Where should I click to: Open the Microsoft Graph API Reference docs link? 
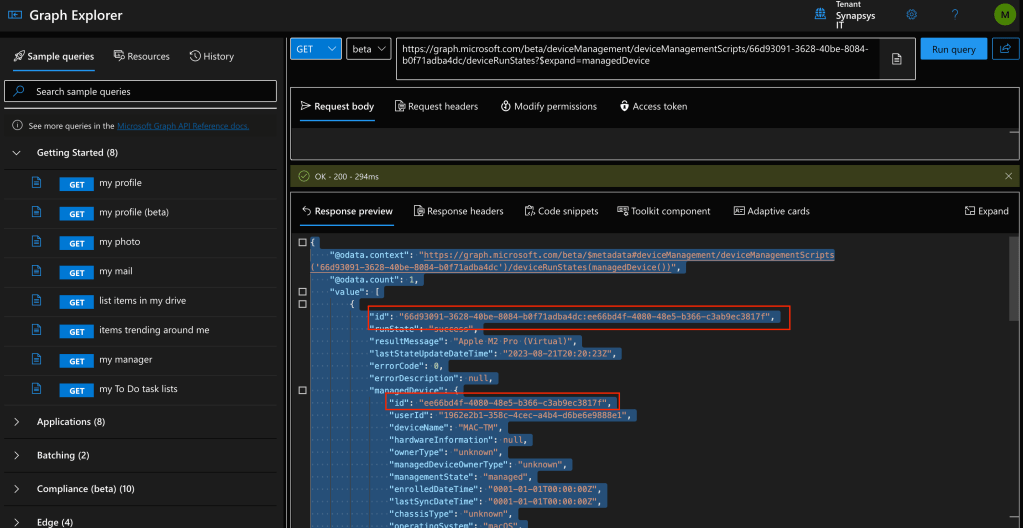183,126
